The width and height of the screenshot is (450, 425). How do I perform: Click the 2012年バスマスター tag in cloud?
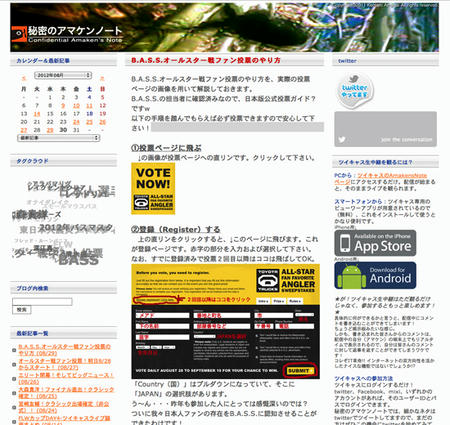76,228
